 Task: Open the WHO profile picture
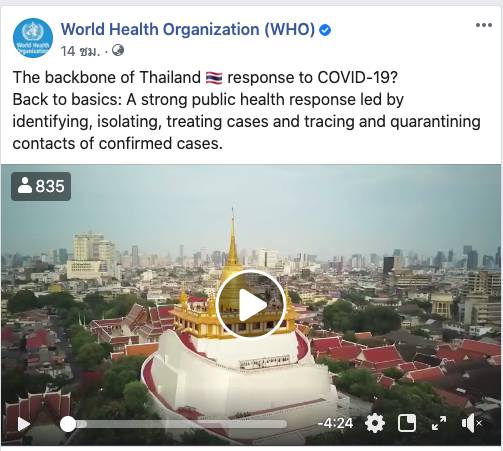pyautogui.click(x=33, y=38)
